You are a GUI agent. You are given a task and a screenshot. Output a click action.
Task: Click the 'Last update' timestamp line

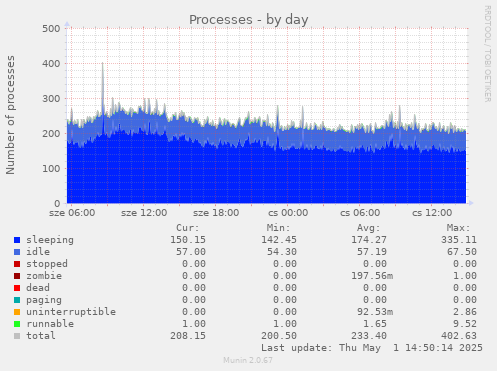coord(372,348)
